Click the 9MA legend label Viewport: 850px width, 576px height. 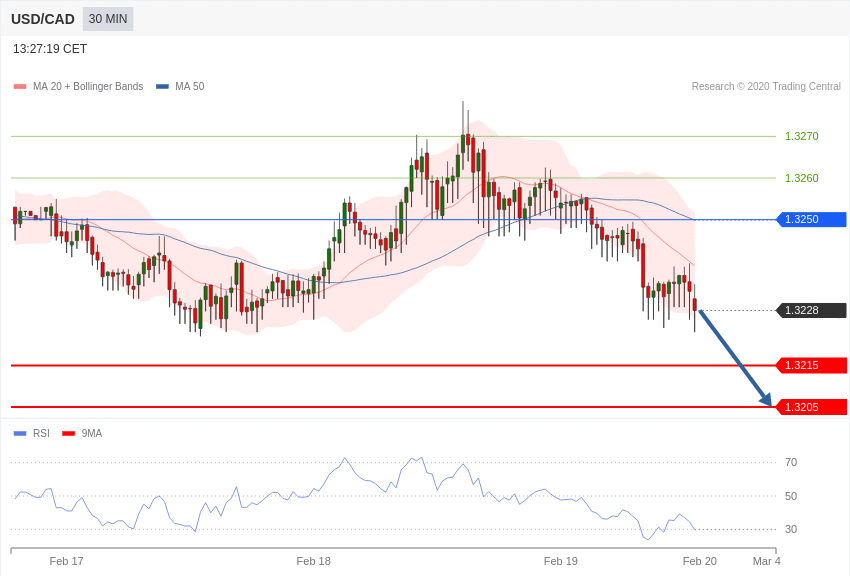pyautogui.click(x=92, y=433)
